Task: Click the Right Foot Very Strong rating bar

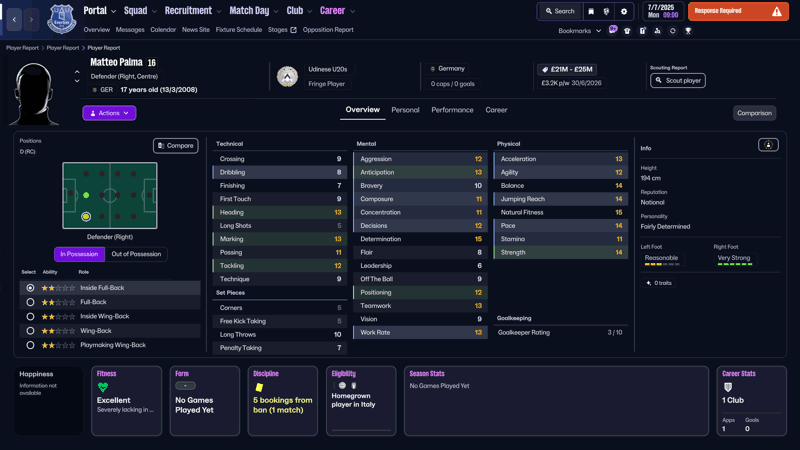Action: (x=735, y=264)
